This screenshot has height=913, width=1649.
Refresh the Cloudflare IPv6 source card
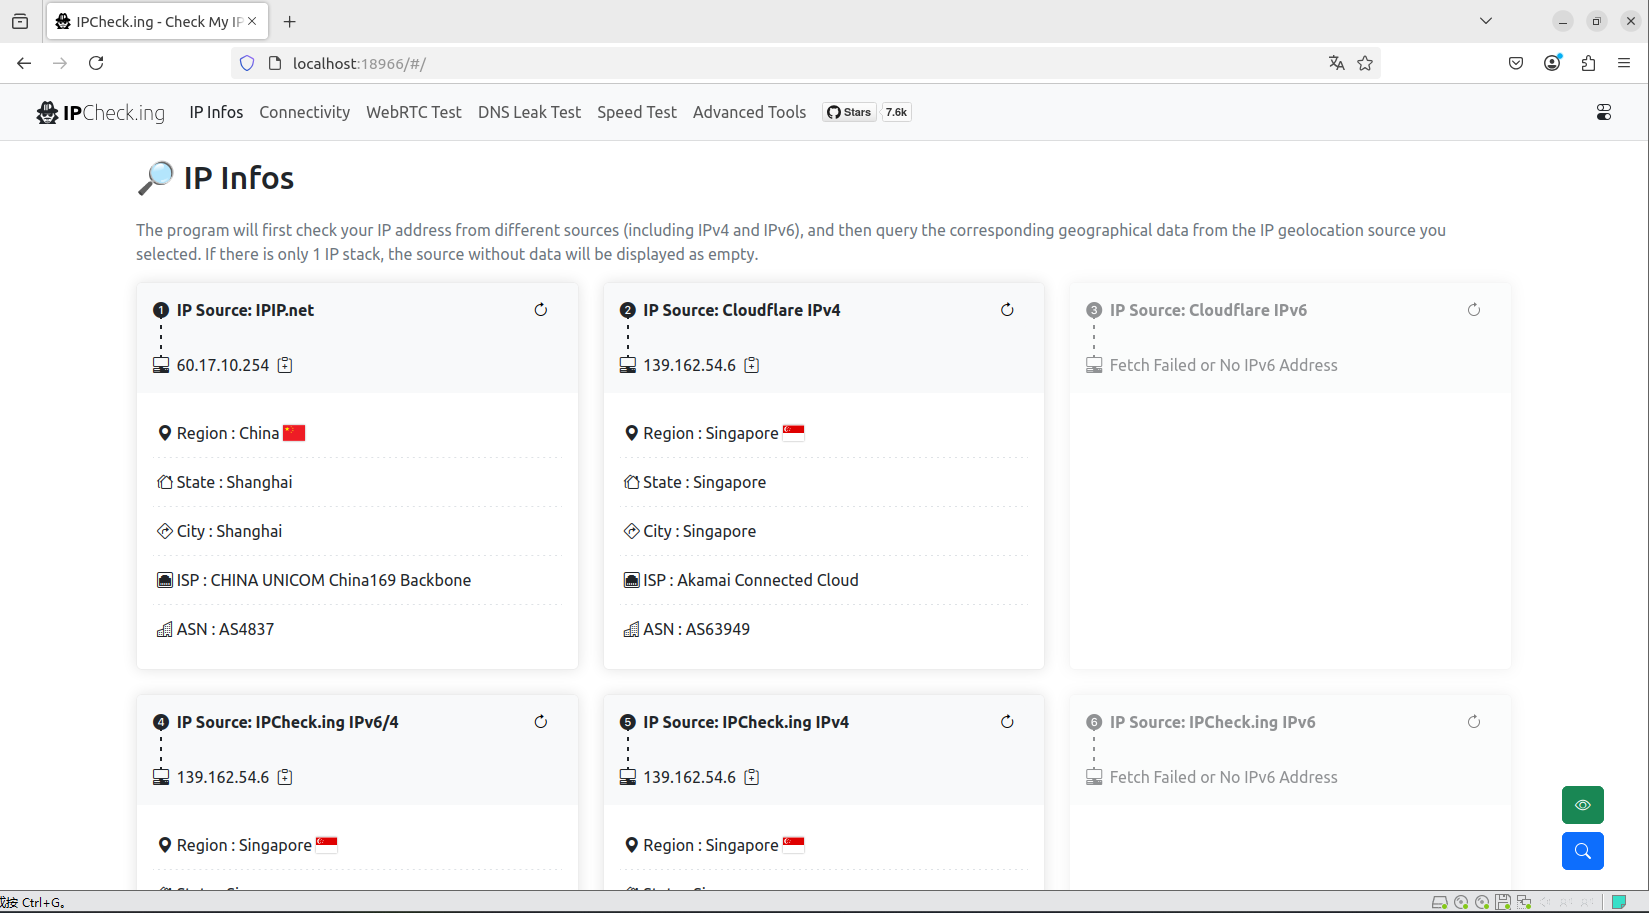(x=1474, y=310)
